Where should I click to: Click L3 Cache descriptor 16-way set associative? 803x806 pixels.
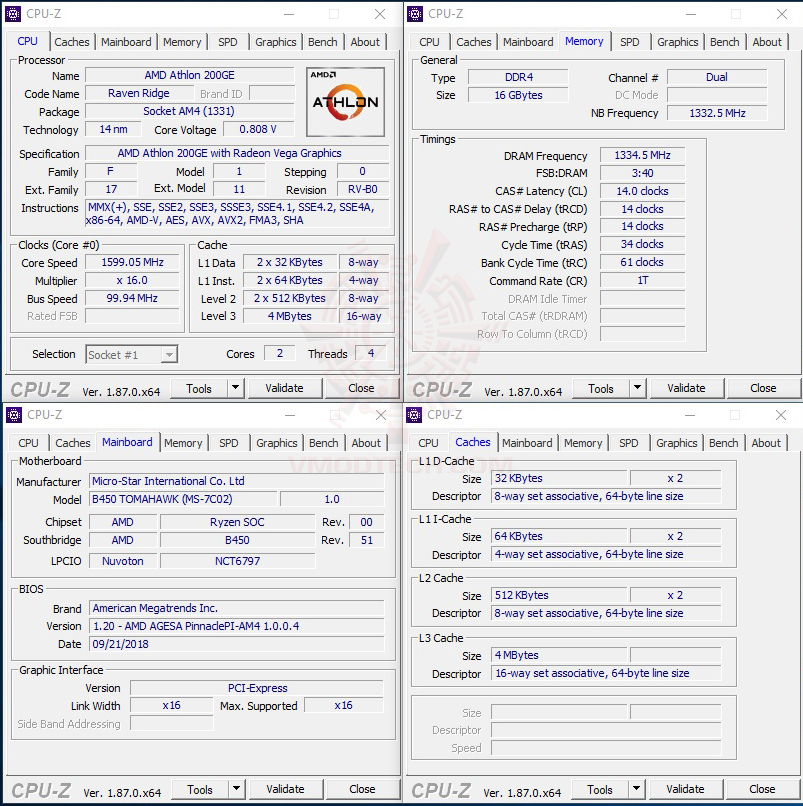pyautogui.click(x=606, y=673)
